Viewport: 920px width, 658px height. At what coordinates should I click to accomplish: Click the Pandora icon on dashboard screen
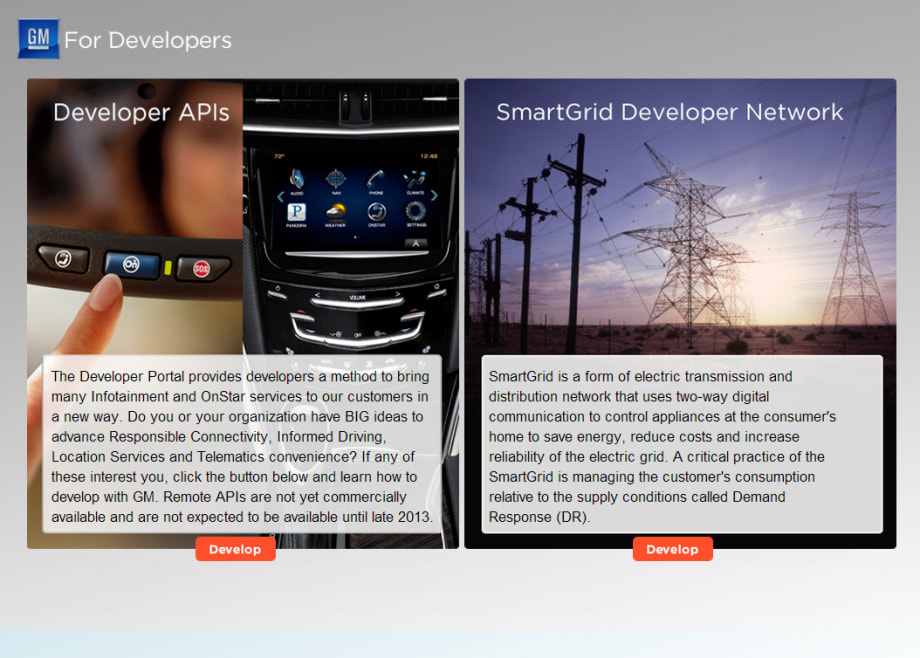point(296,214)
